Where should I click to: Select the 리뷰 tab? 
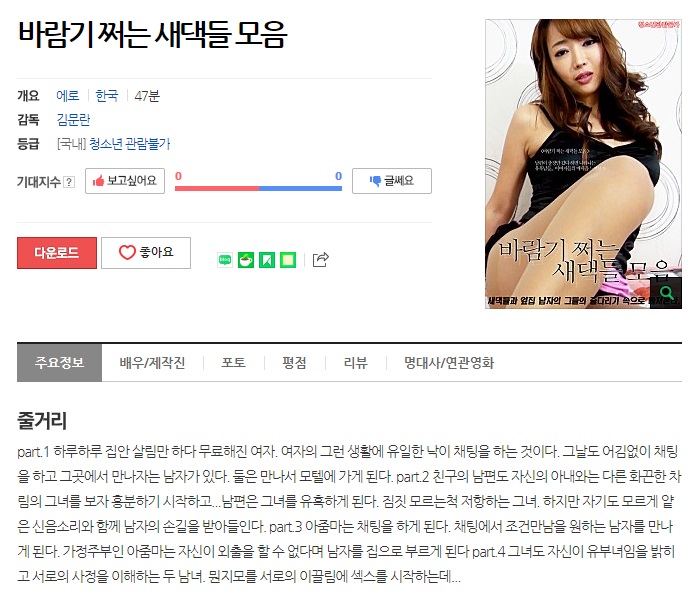pos(356,363)
